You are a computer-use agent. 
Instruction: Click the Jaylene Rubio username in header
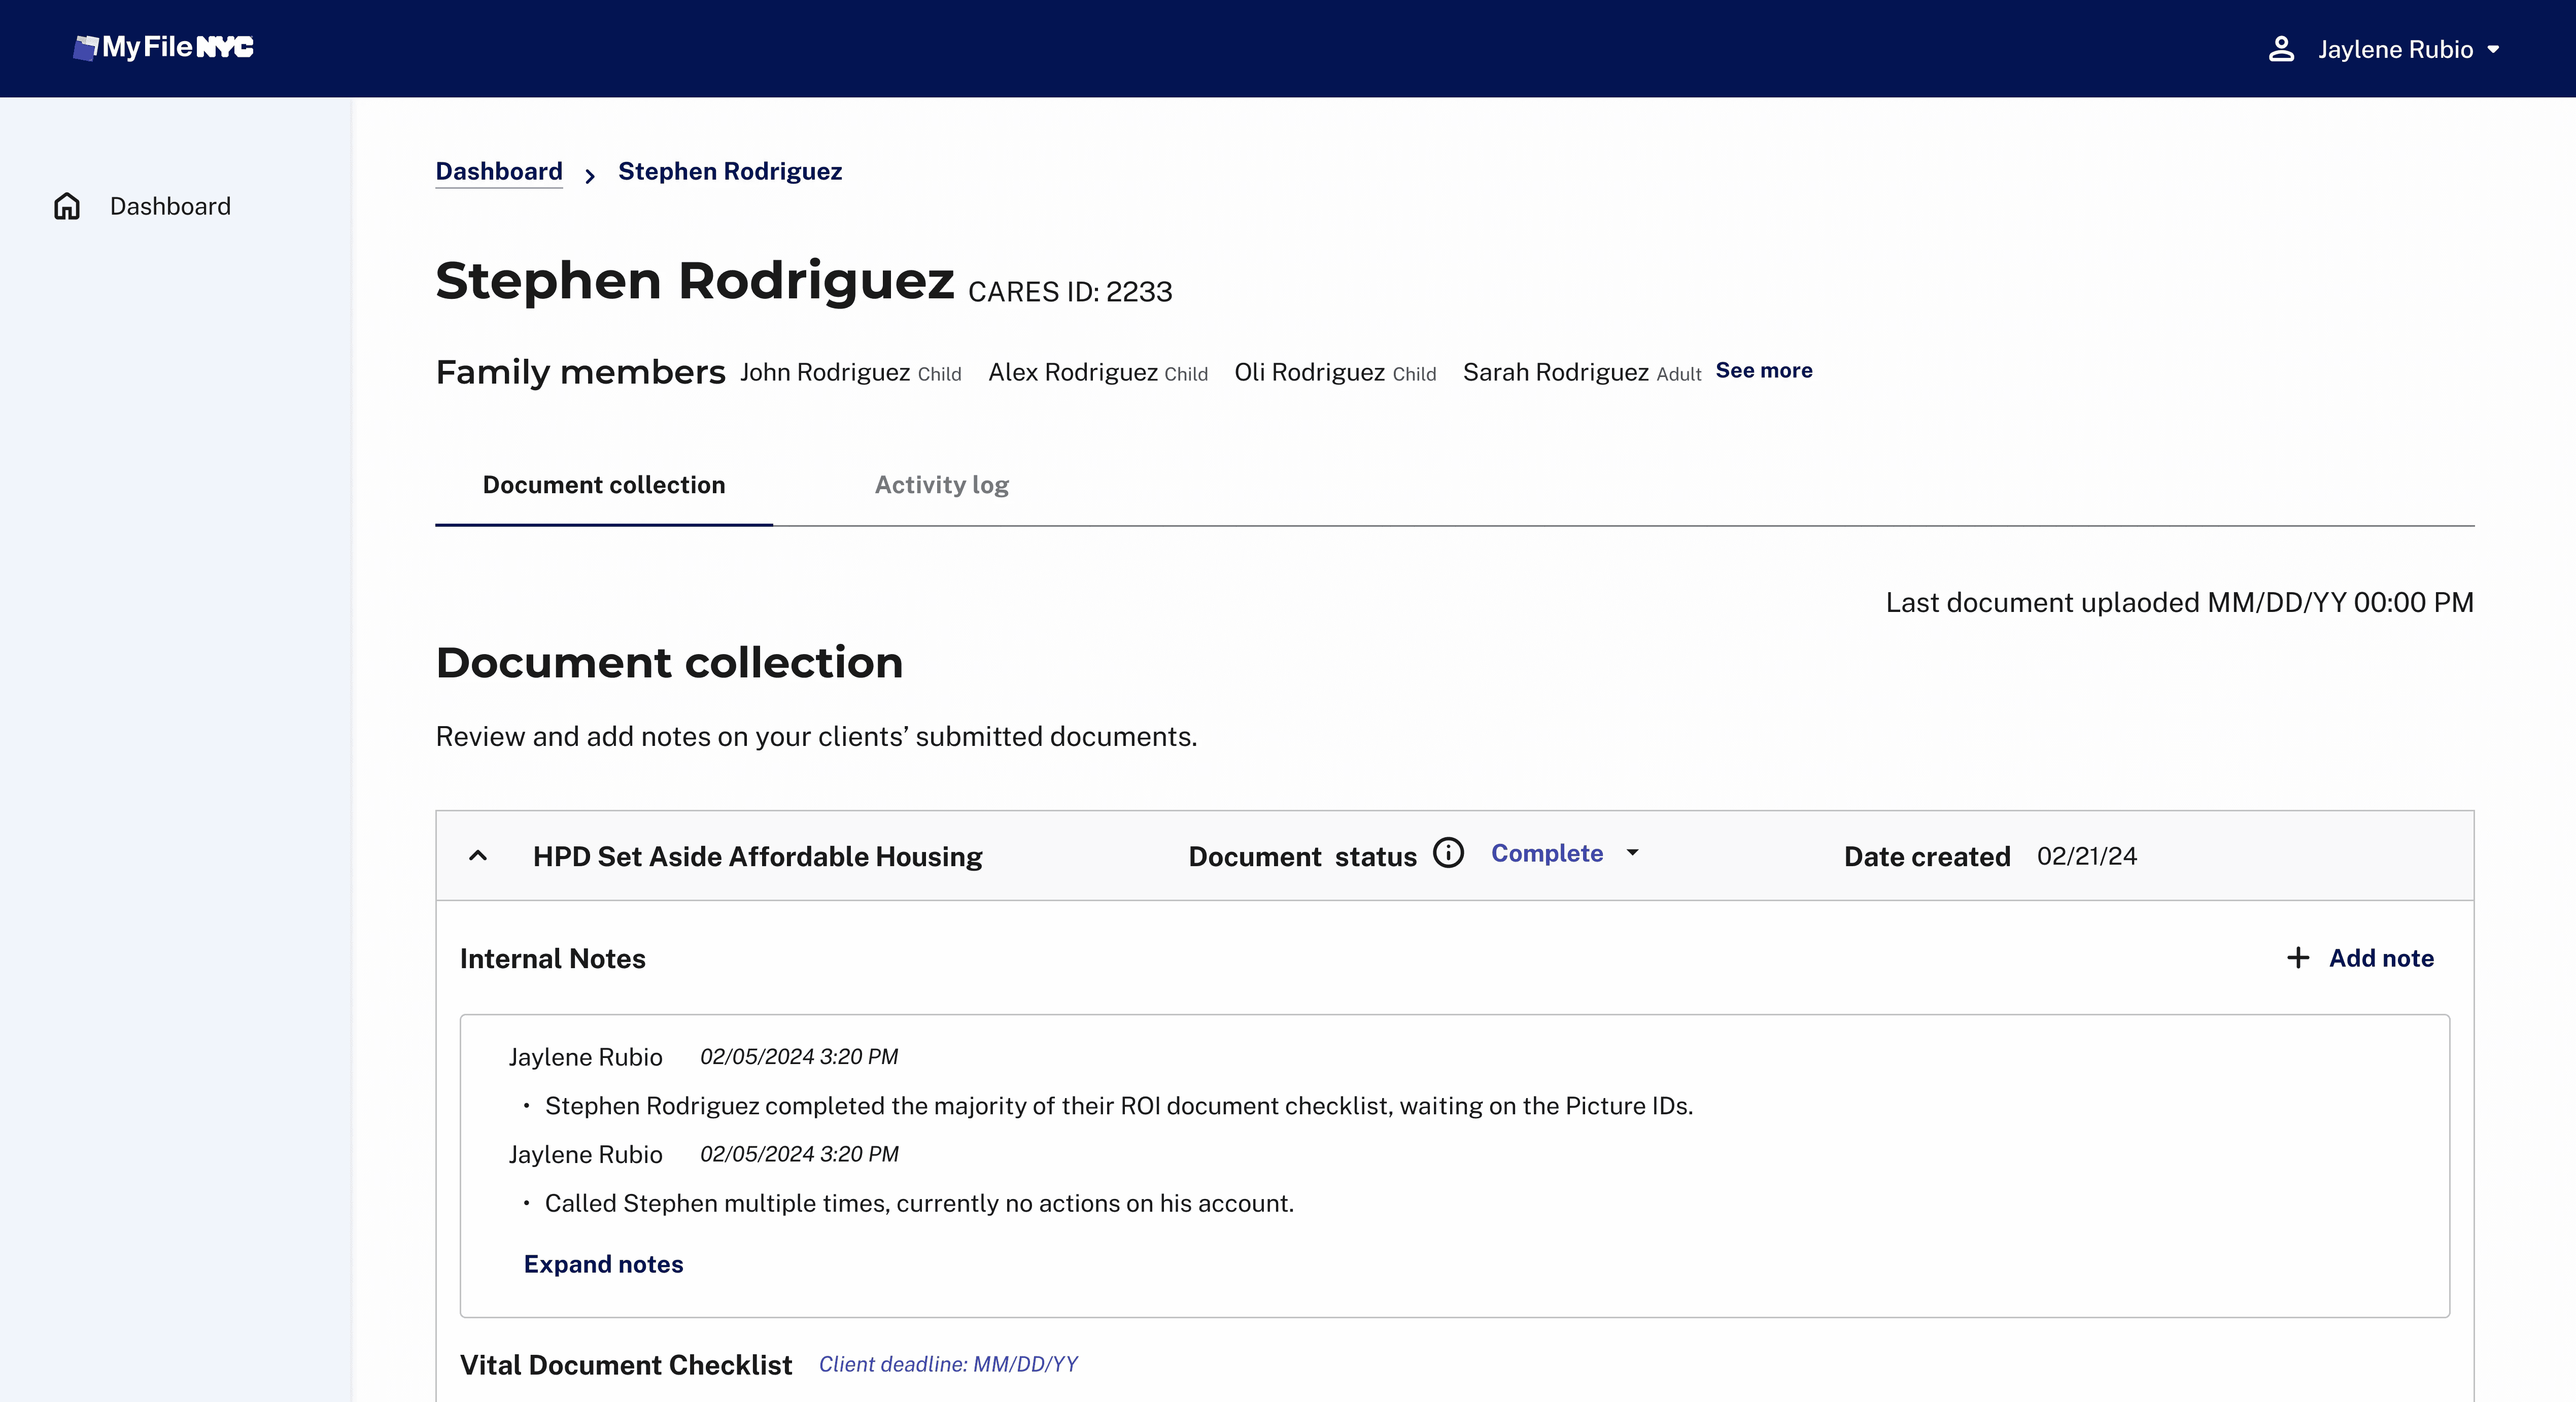2395,49
